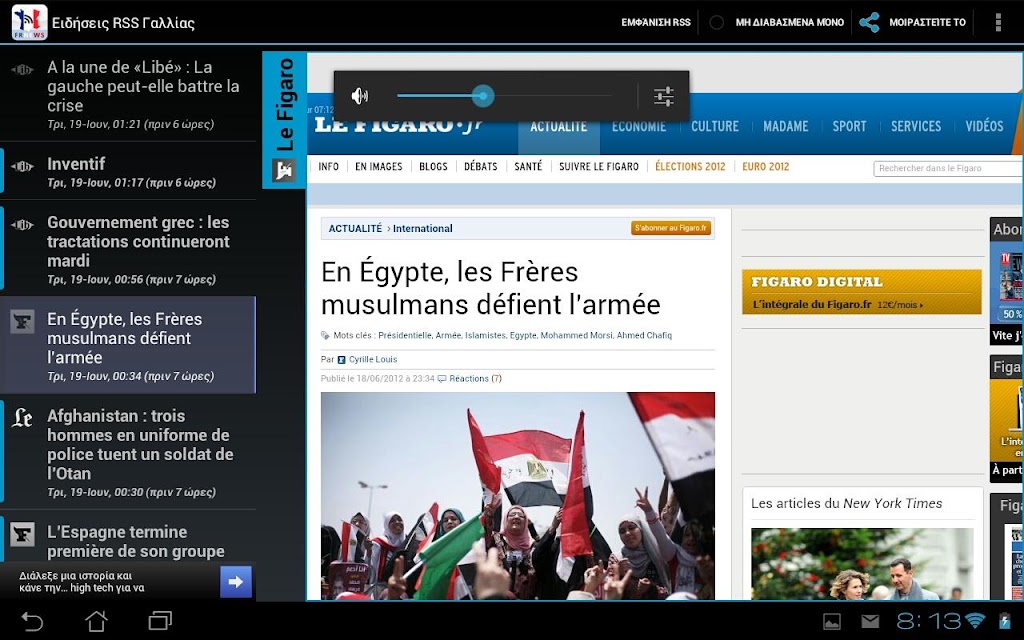Screen dimensions: 1024x640
Task: Tap the Android home button
Action: pos(97,620)
